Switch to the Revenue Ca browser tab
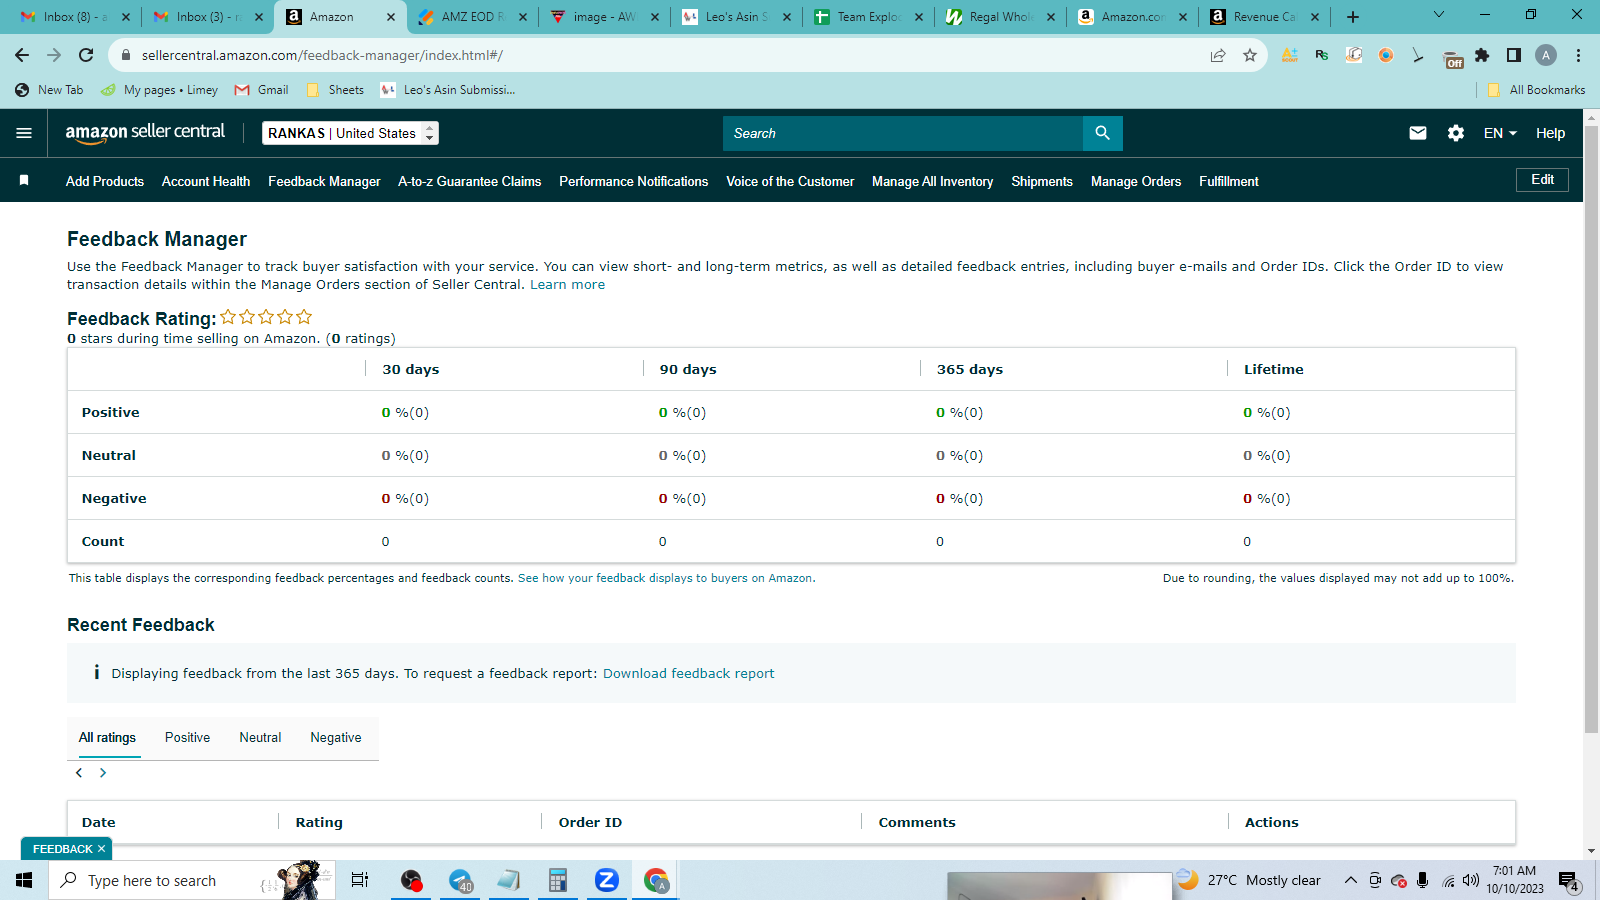Screen dimensions: 1600x900 [1264, 16]
